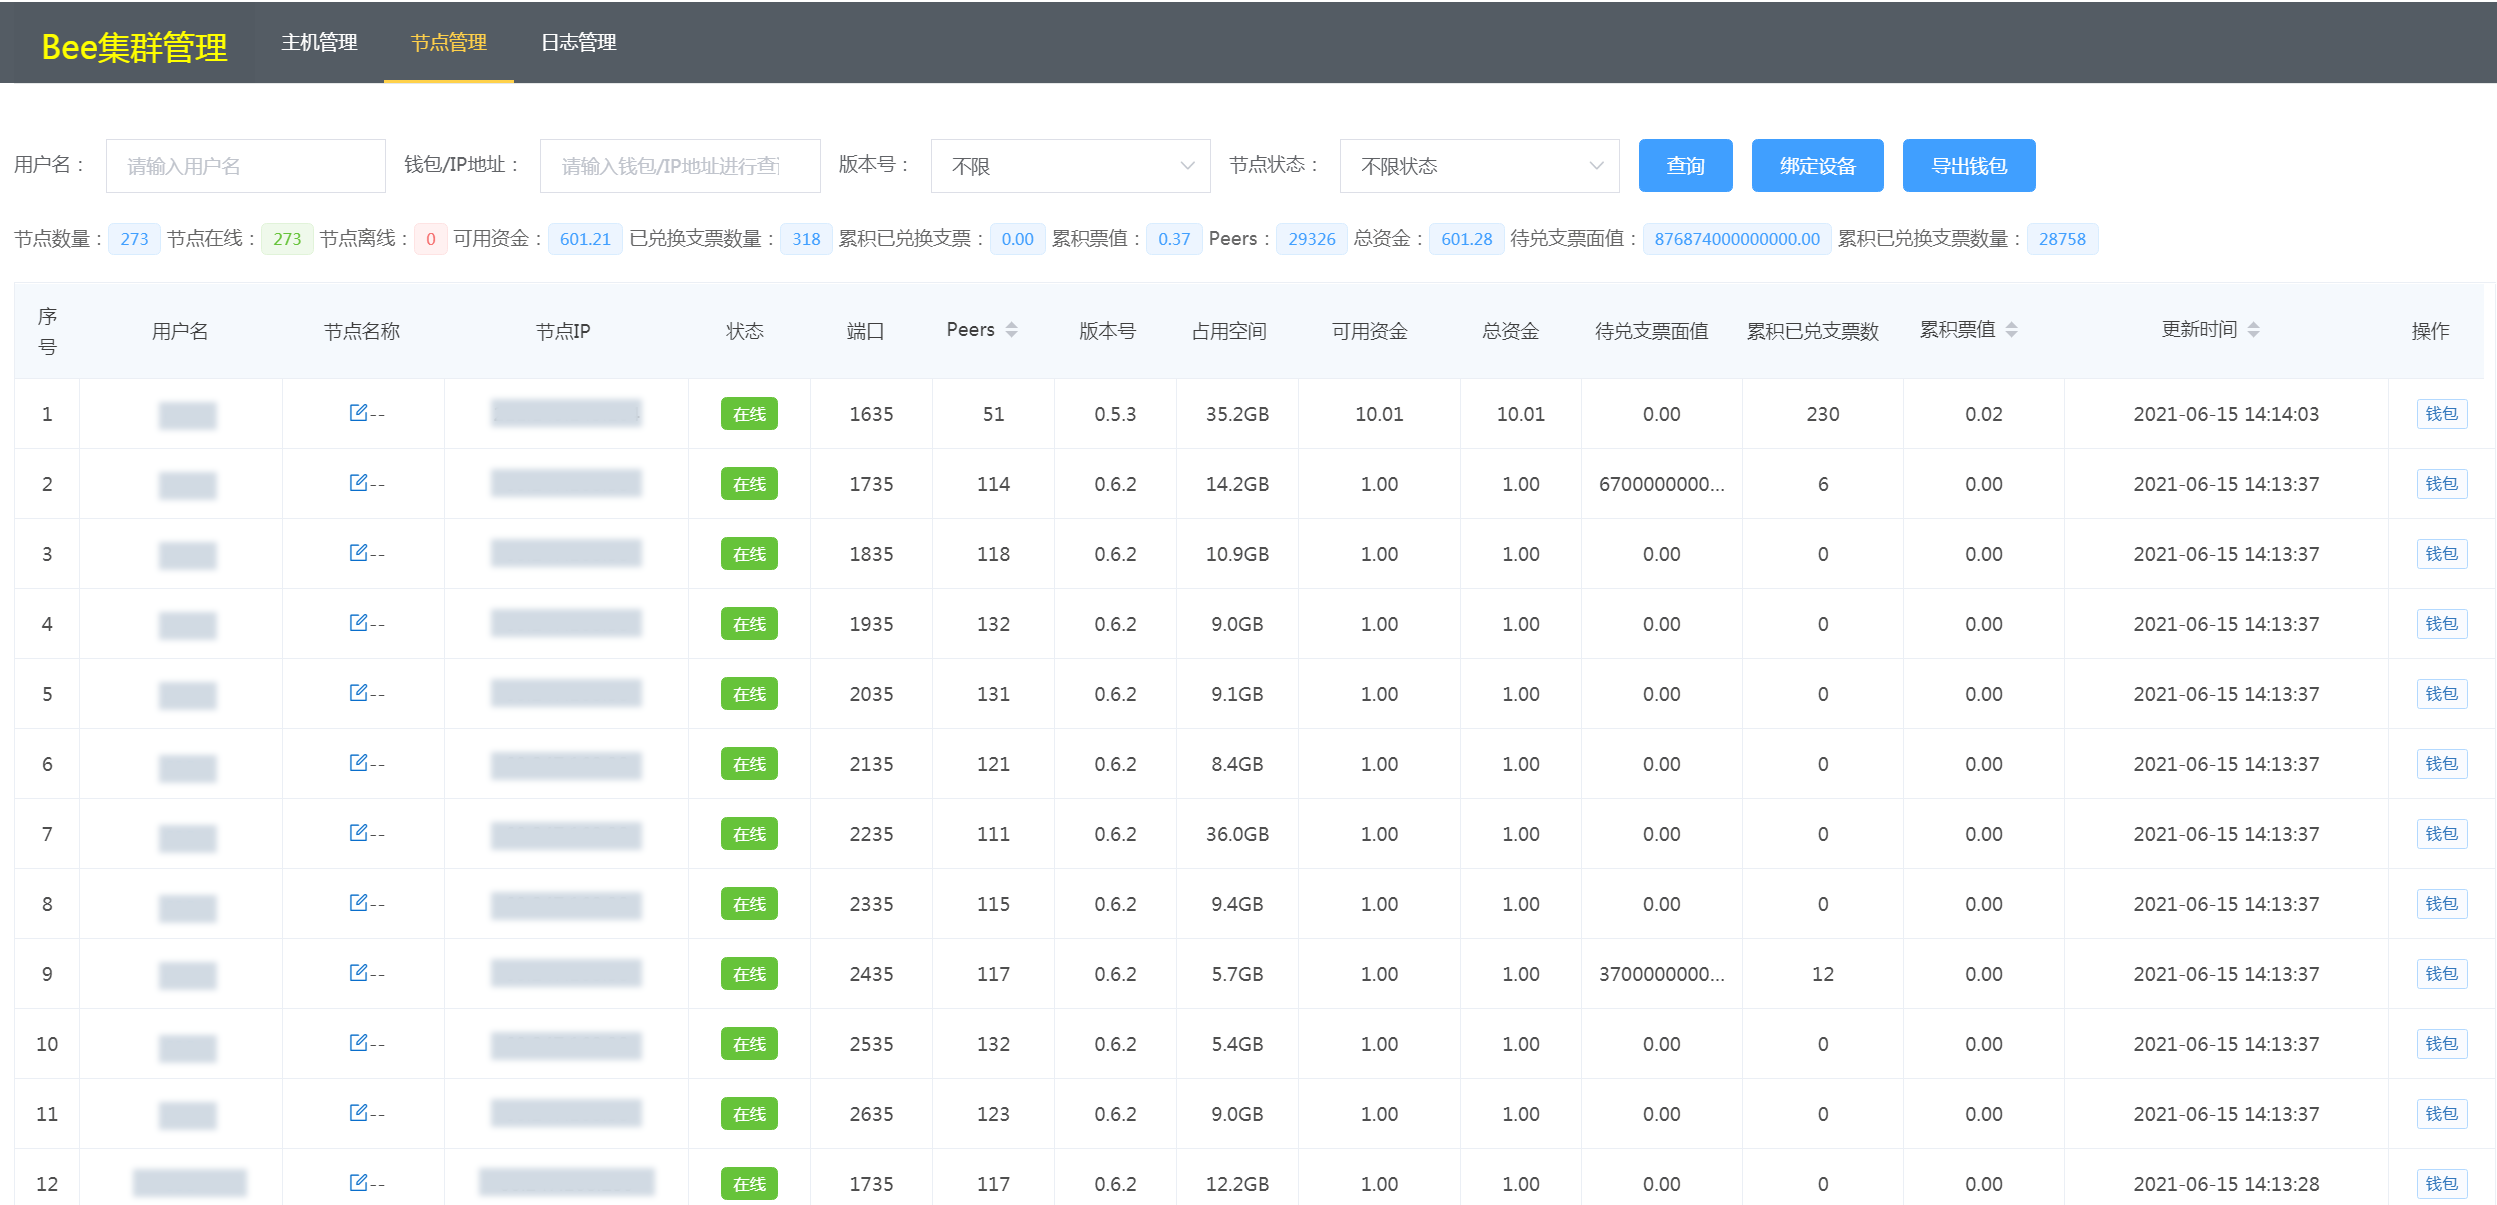This screenshot has width=2497, height=1205.
Task: Click edit node name icon in row 5
Action: pyautogui.click(x=358, y=693)
